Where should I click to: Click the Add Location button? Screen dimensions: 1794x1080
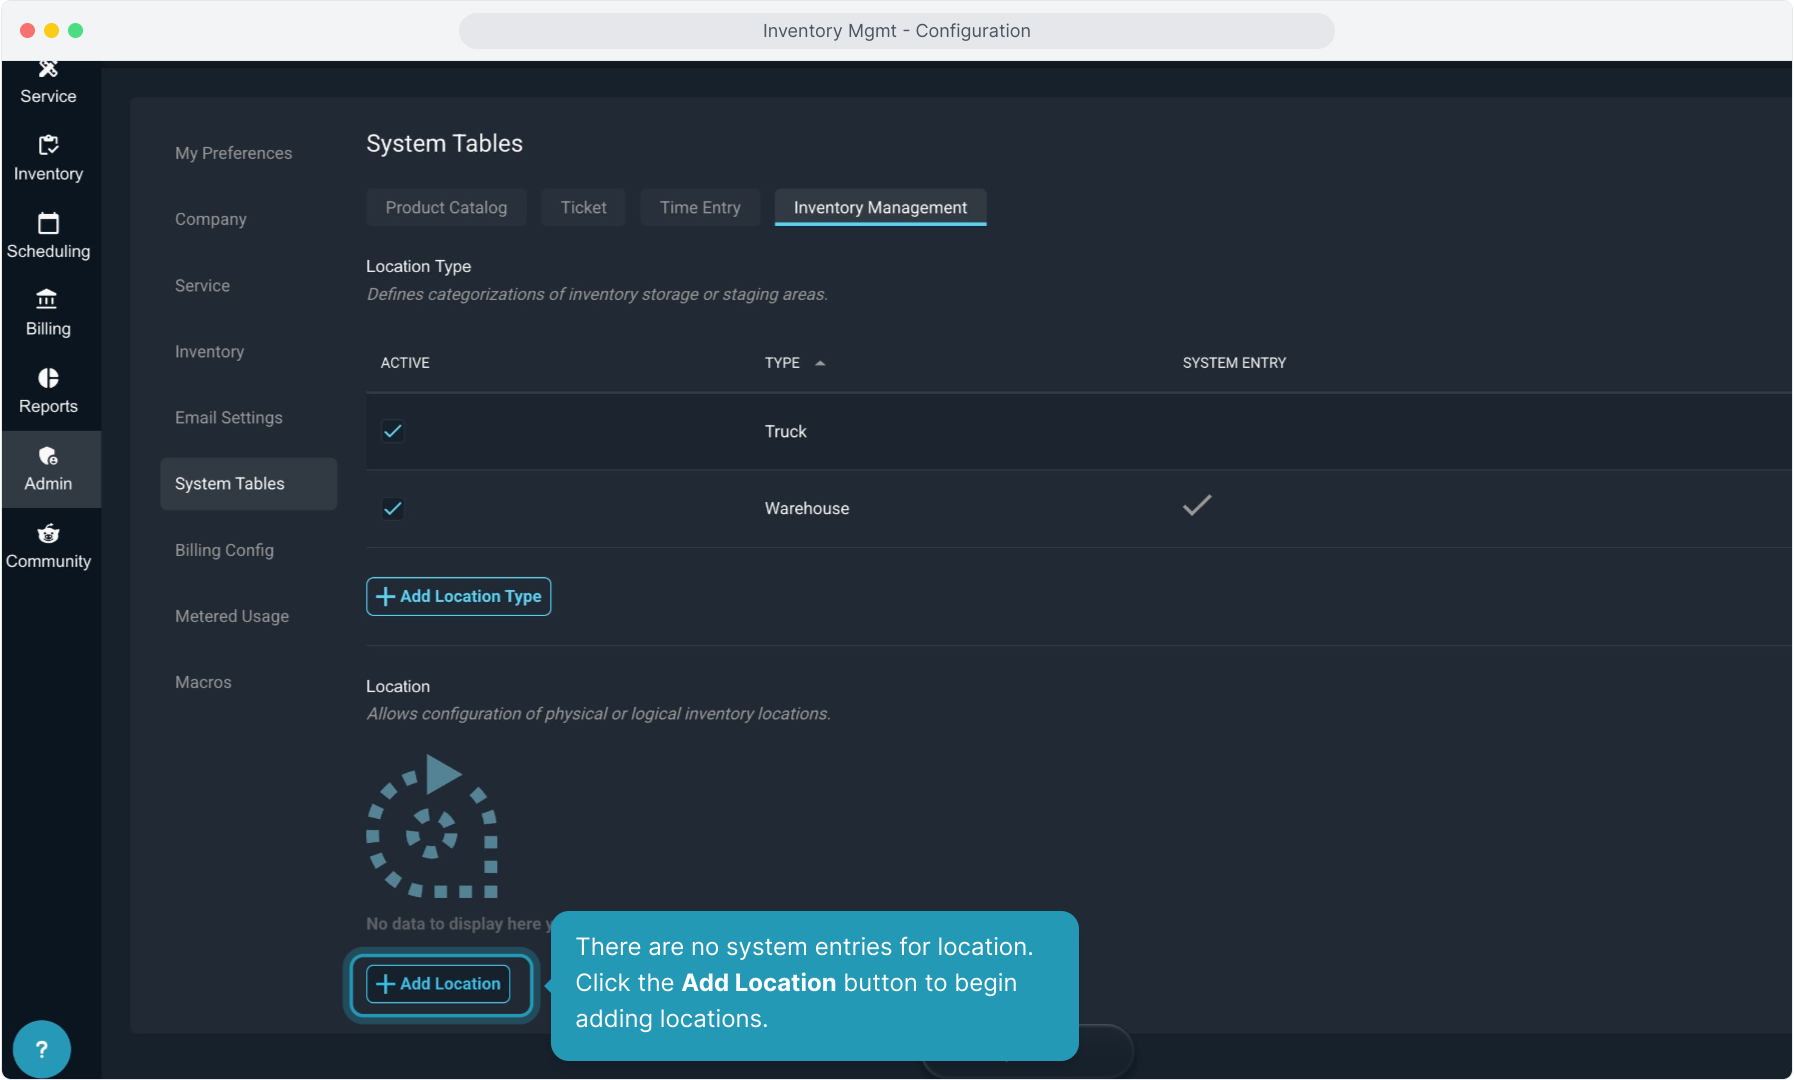438,984
